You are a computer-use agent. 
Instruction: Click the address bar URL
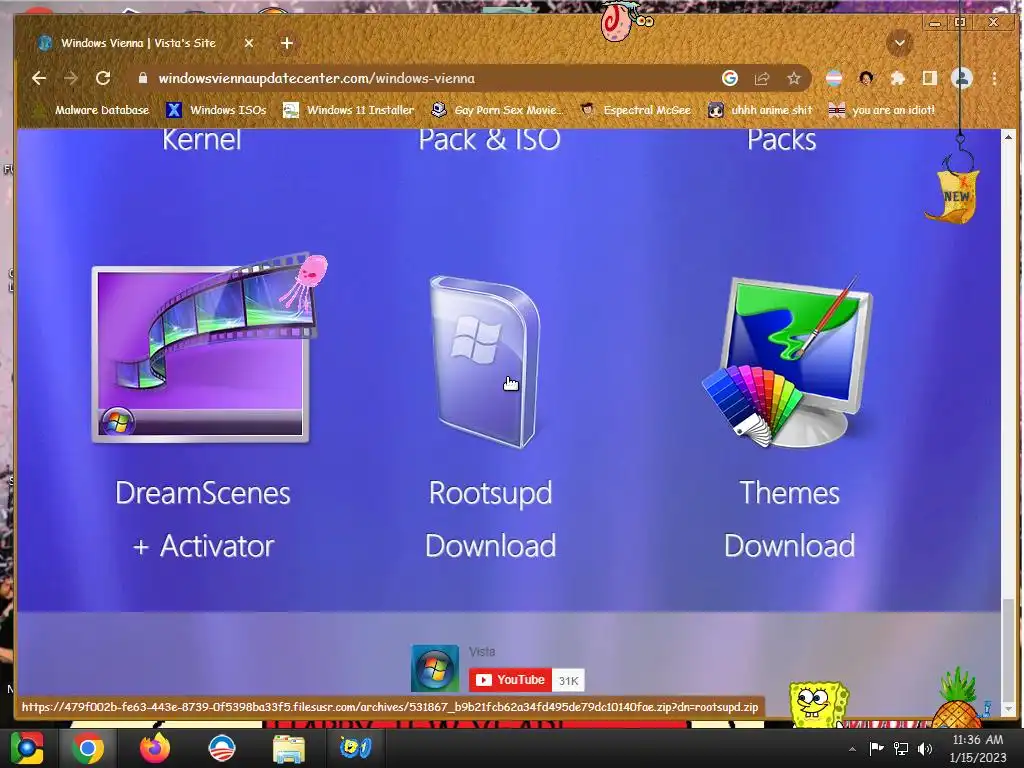click(317, 78)
